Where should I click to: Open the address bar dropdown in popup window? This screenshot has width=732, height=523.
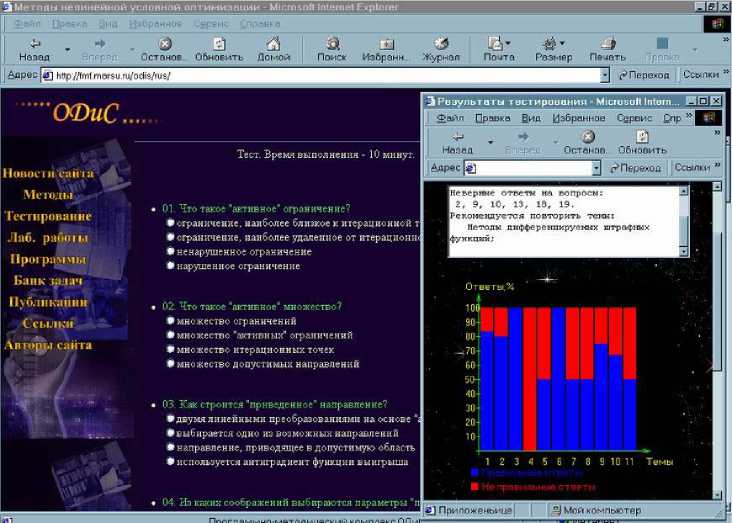click(x=596, y=168)
